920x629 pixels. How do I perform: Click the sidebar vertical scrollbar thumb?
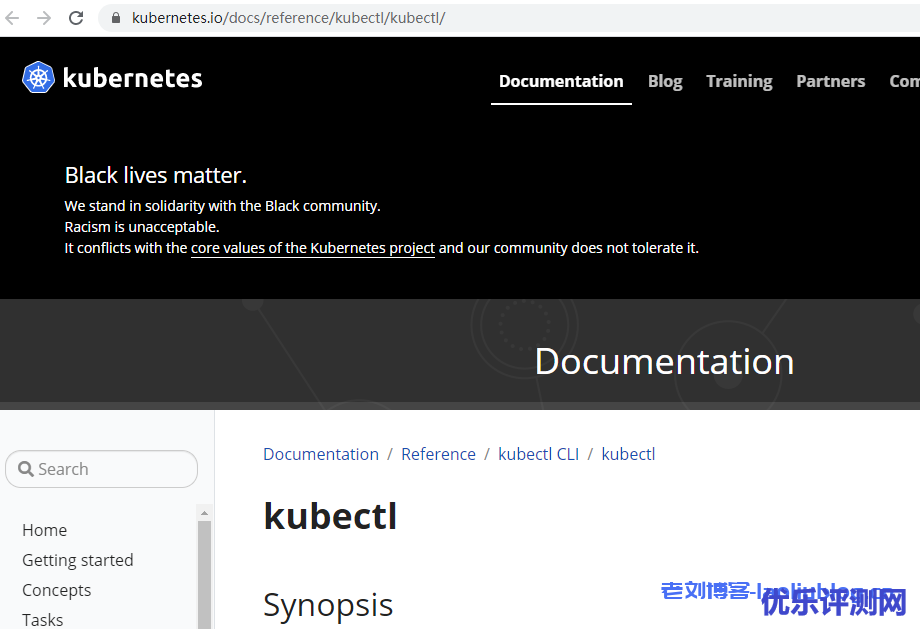(x=204, y=574)
